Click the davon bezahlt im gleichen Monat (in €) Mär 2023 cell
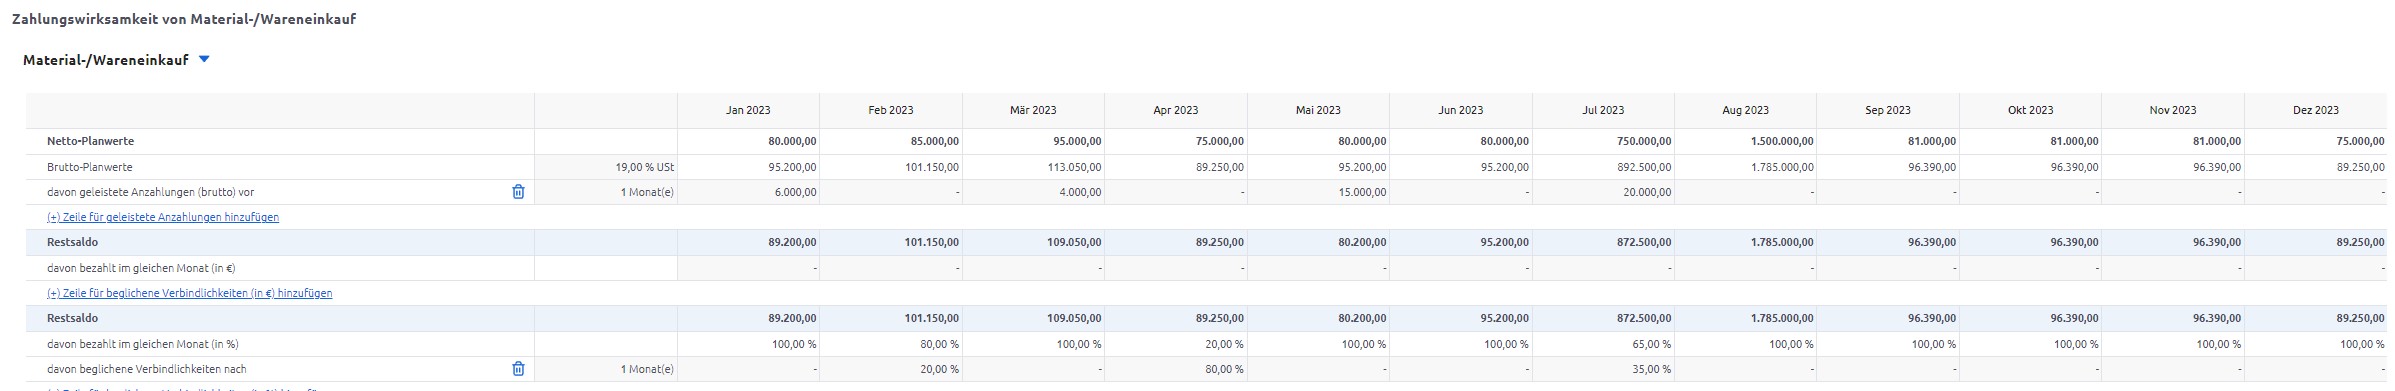The image size is (2395, 391). (x=1033, y=268)
